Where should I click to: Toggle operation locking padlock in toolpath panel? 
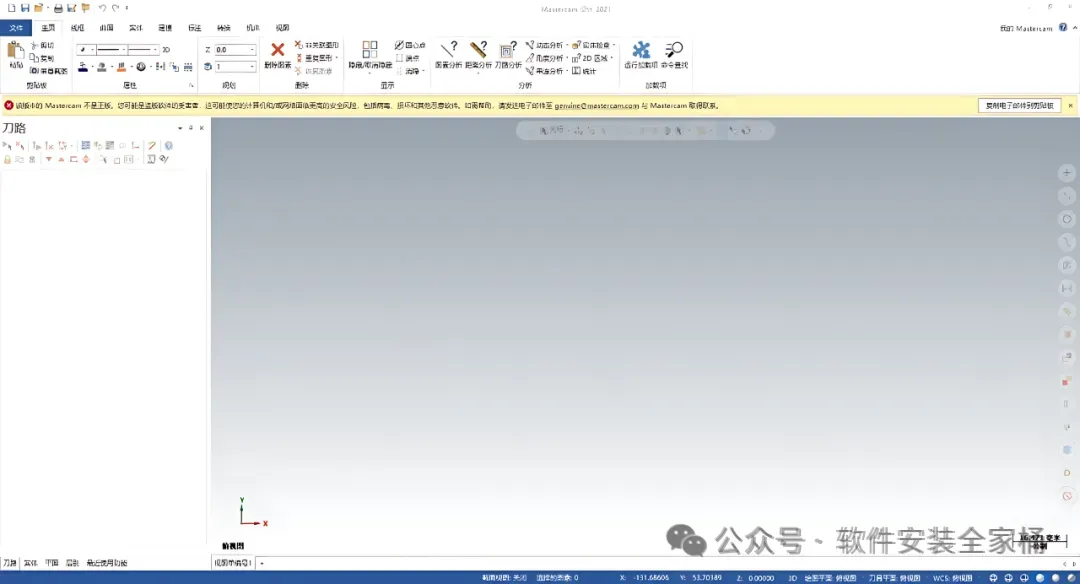coord(7,159)
